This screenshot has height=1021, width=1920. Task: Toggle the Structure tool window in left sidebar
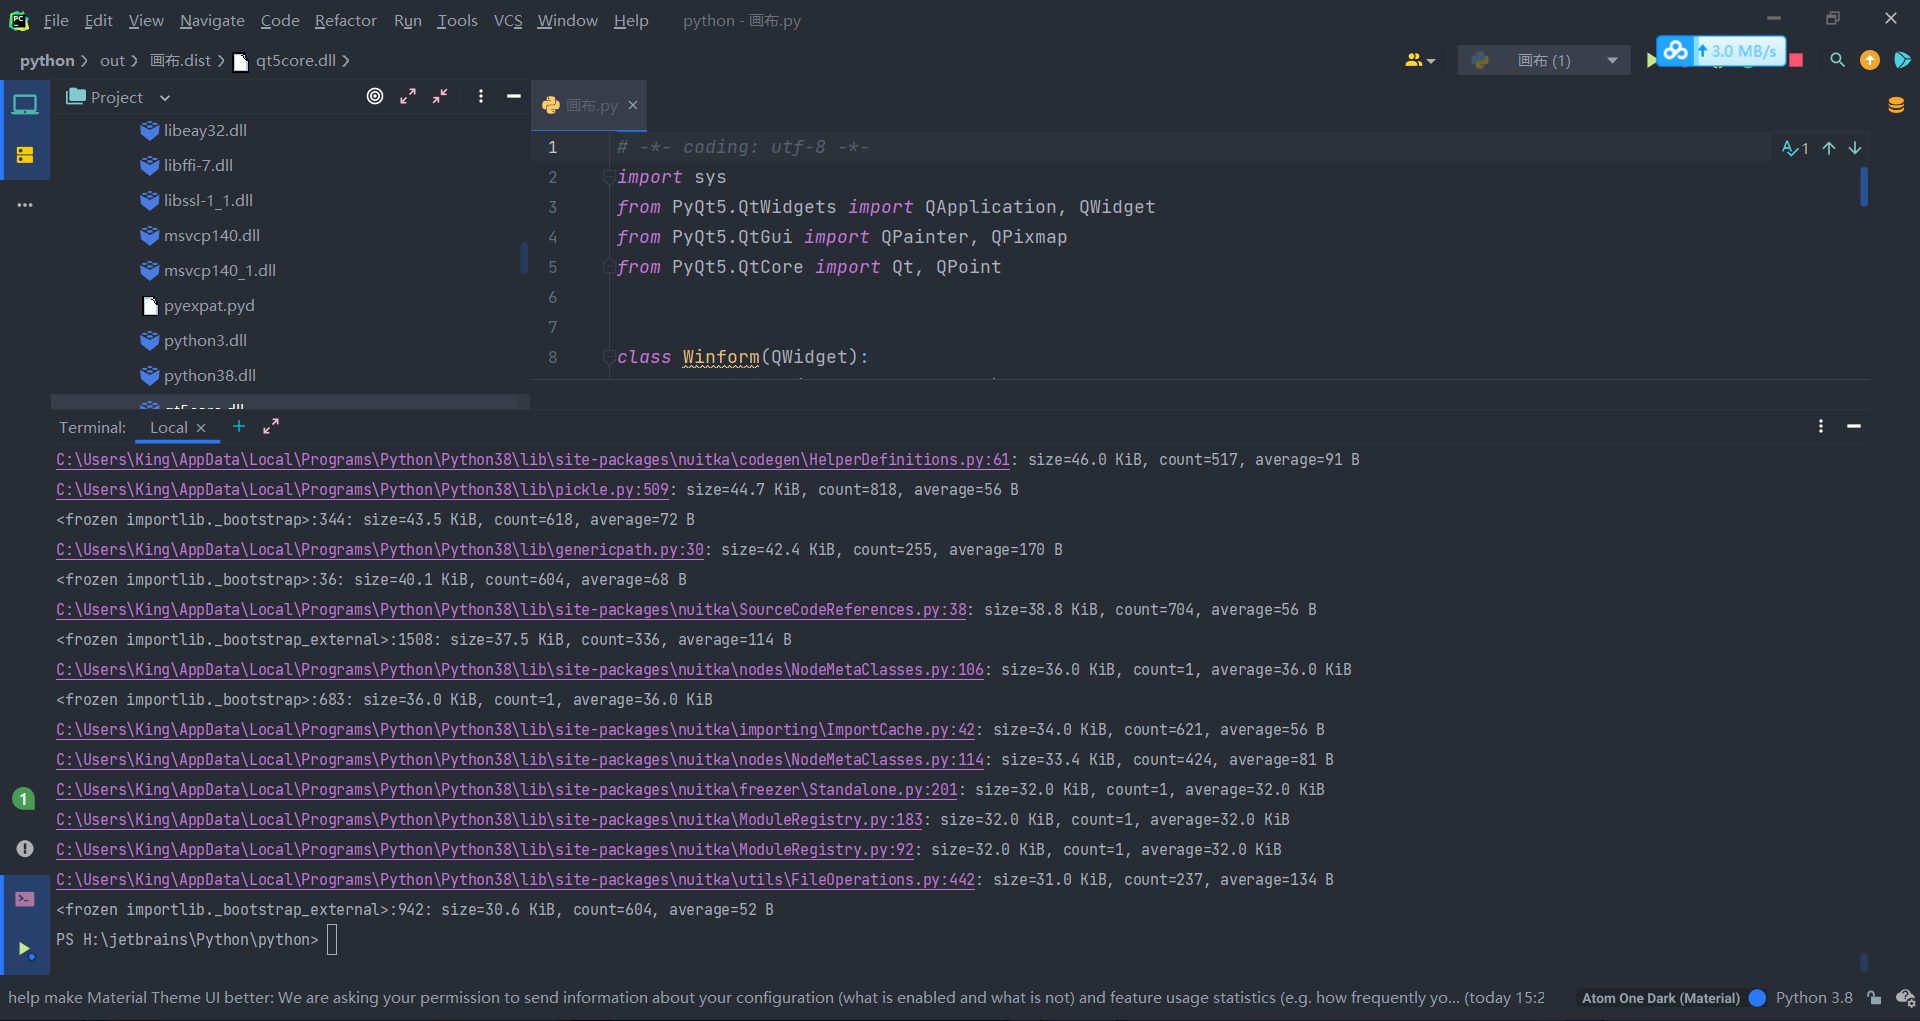click(25, 155)
